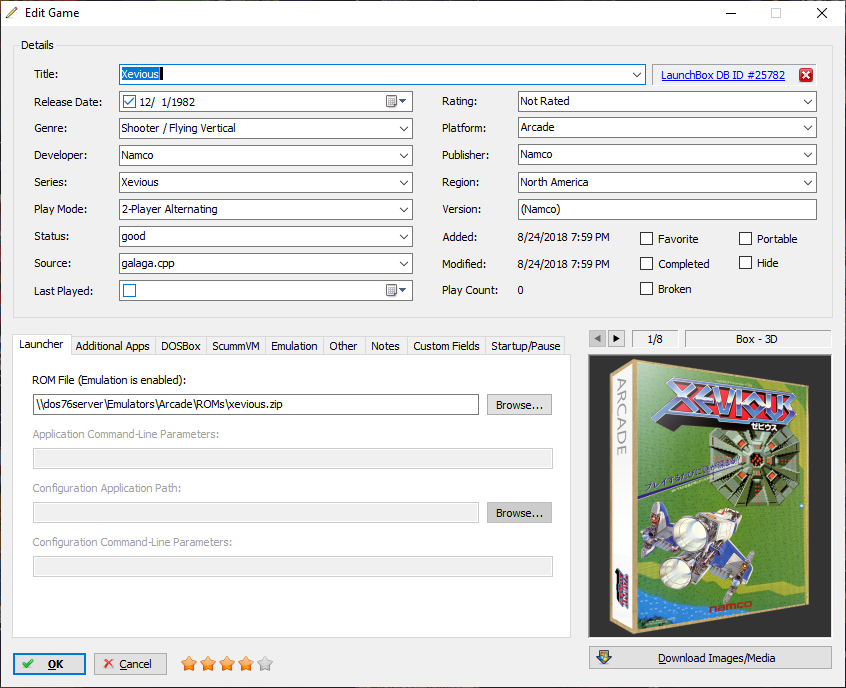Open the ScummVM tab
This screenshot has height=688, width=846.
coord(236,346)
